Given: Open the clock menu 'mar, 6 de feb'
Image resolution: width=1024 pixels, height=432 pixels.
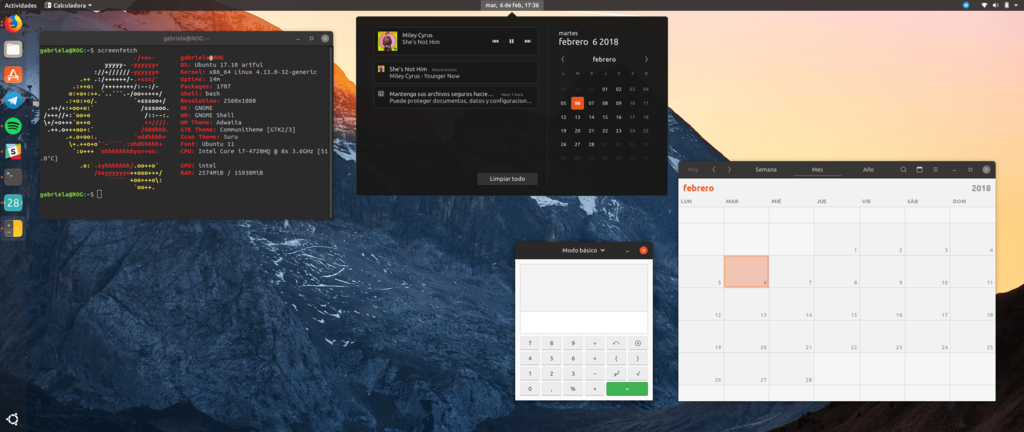Looking at the screenshot, I should (x=512, y=5).
